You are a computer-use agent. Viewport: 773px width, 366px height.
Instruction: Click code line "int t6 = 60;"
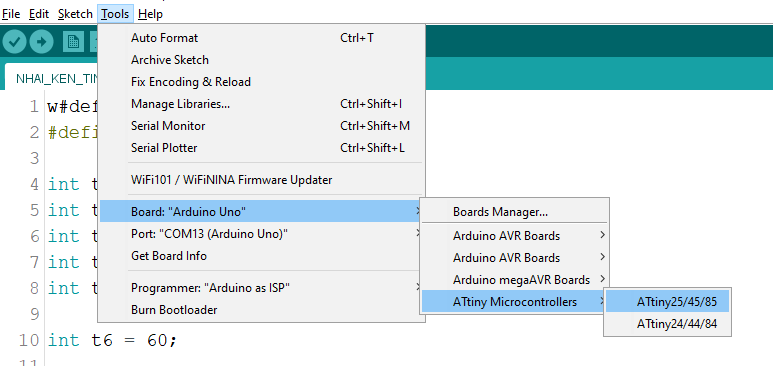pos(112,340)
